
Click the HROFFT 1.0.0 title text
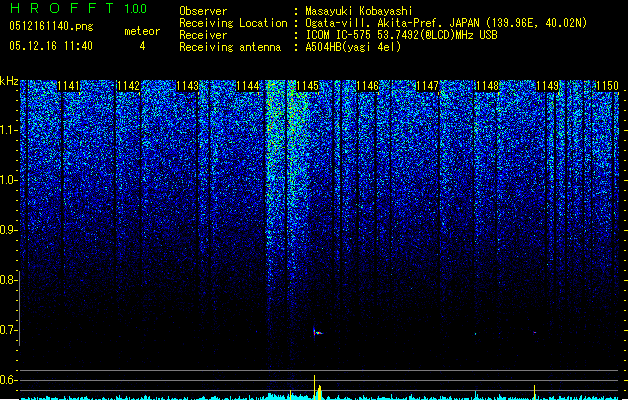click(x=79, y=8)
